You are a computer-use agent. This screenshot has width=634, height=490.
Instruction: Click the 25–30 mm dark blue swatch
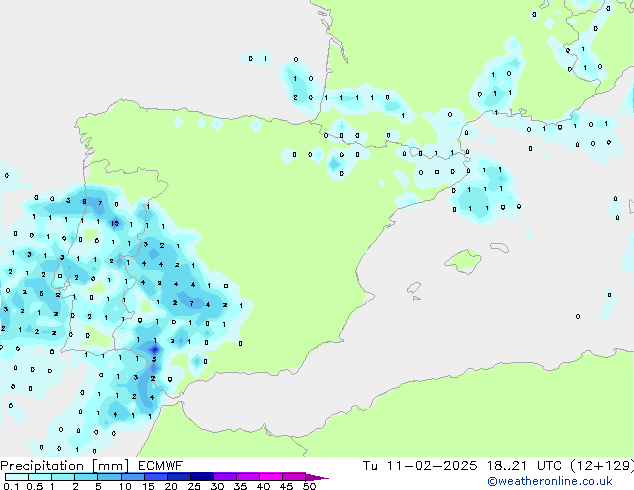pyautogui.click(x=202, y=477)
